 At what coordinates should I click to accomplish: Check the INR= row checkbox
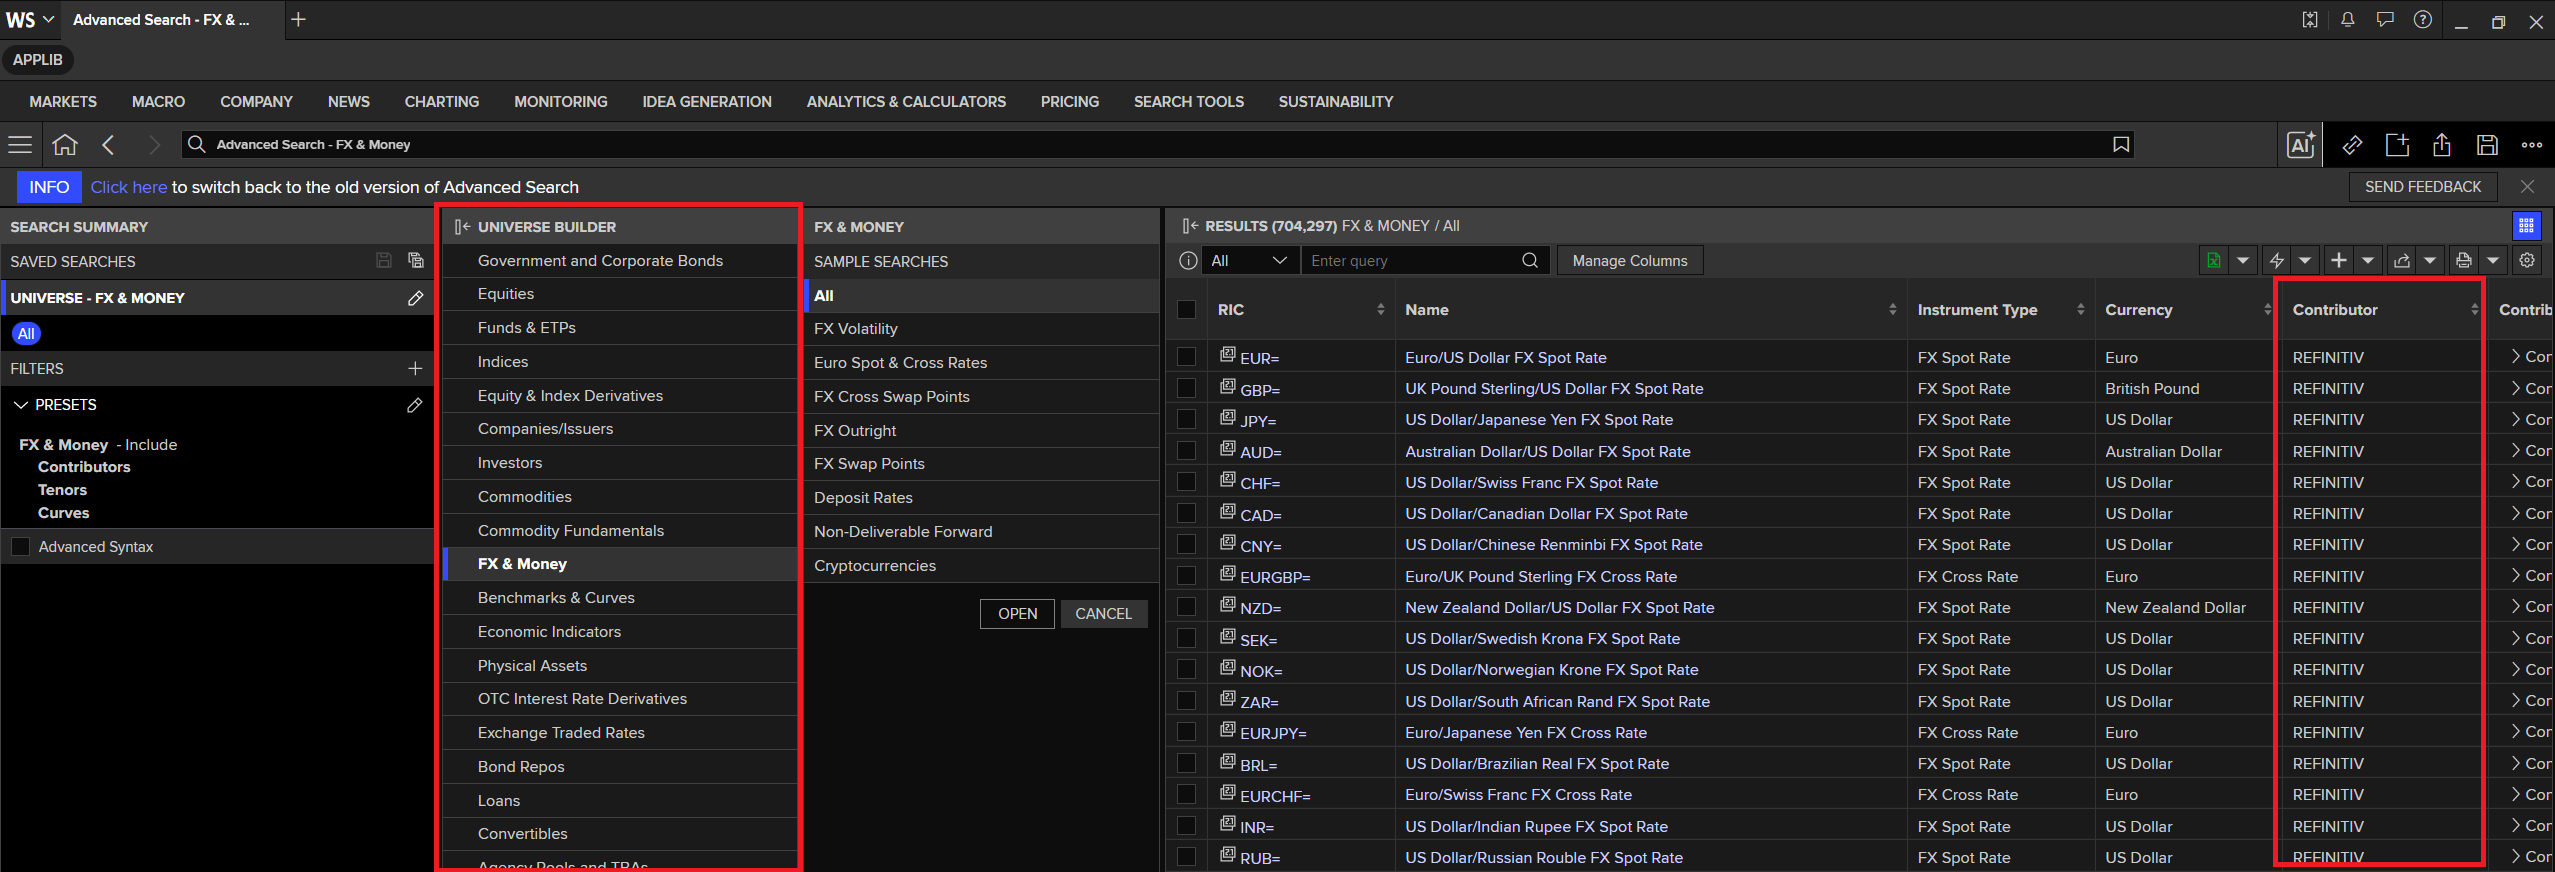pyautogui.click(x=1187, y=826)
